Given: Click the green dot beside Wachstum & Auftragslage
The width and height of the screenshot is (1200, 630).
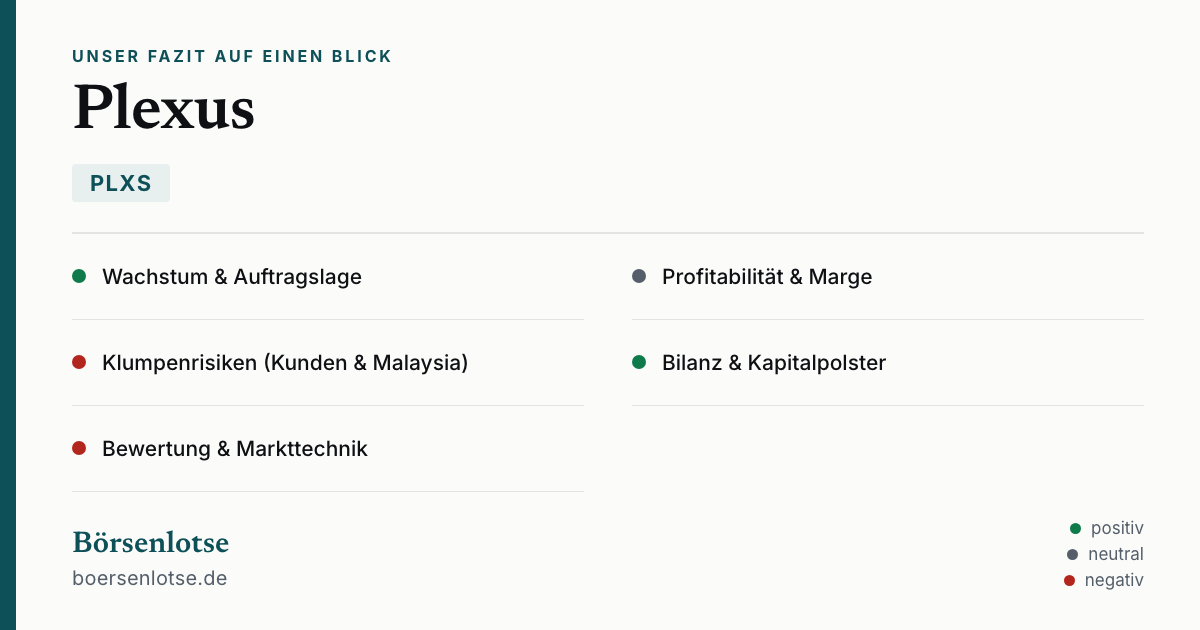Looking at the screenshot, I should (x=79, y=276).
